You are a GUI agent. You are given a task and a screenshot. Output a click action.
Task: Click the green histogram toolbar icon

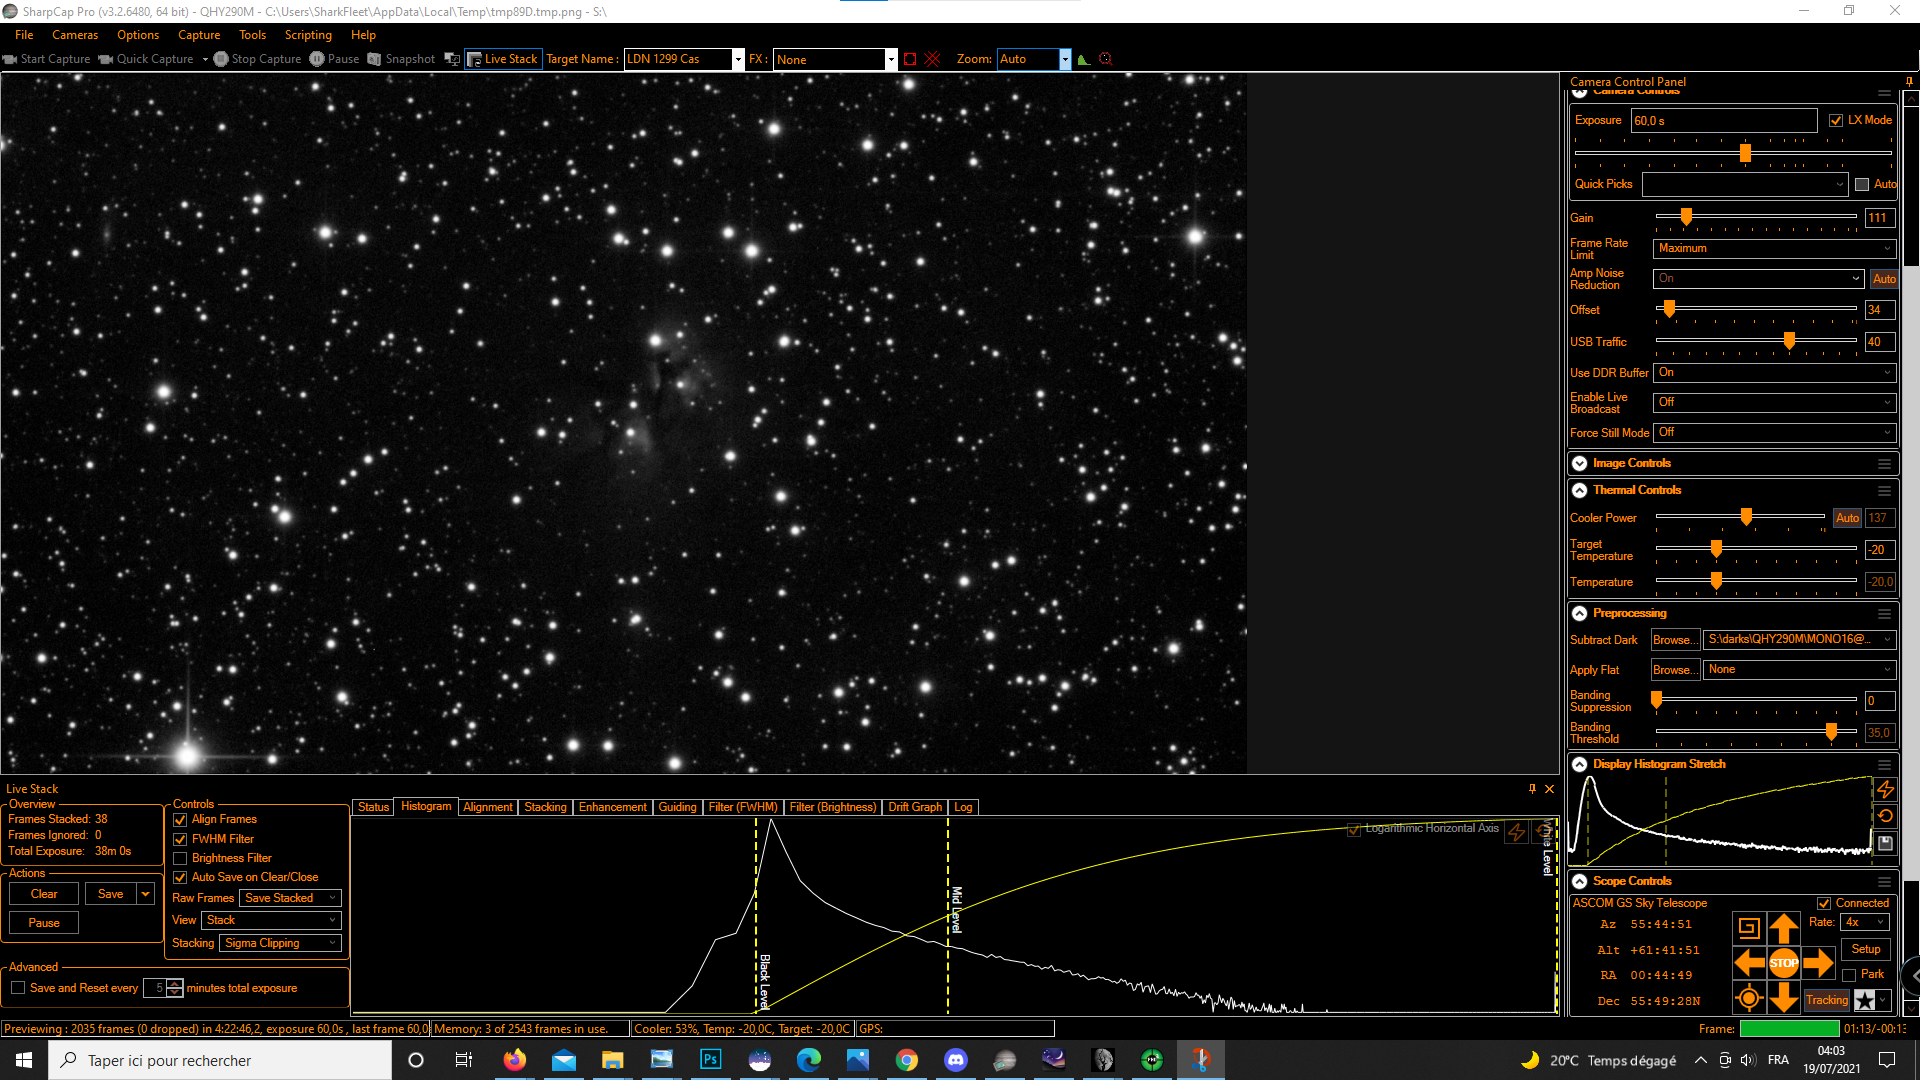1084,59
